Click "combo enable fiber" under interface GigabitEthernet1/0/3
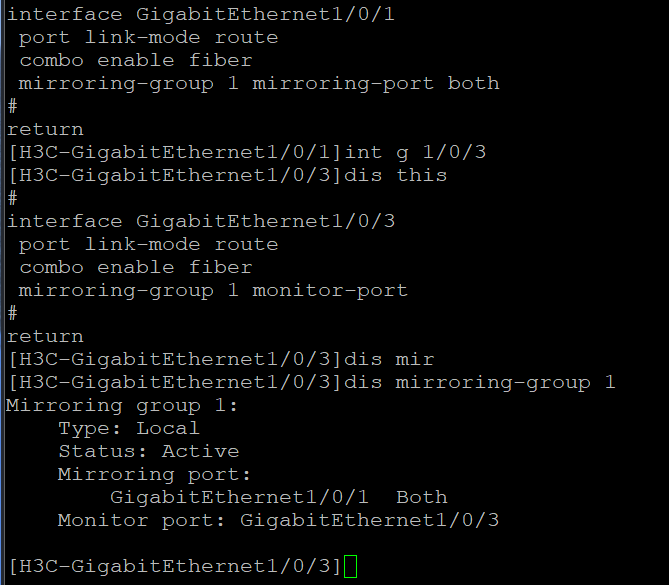Screen dimensions: 669x585 coord(135,267)
